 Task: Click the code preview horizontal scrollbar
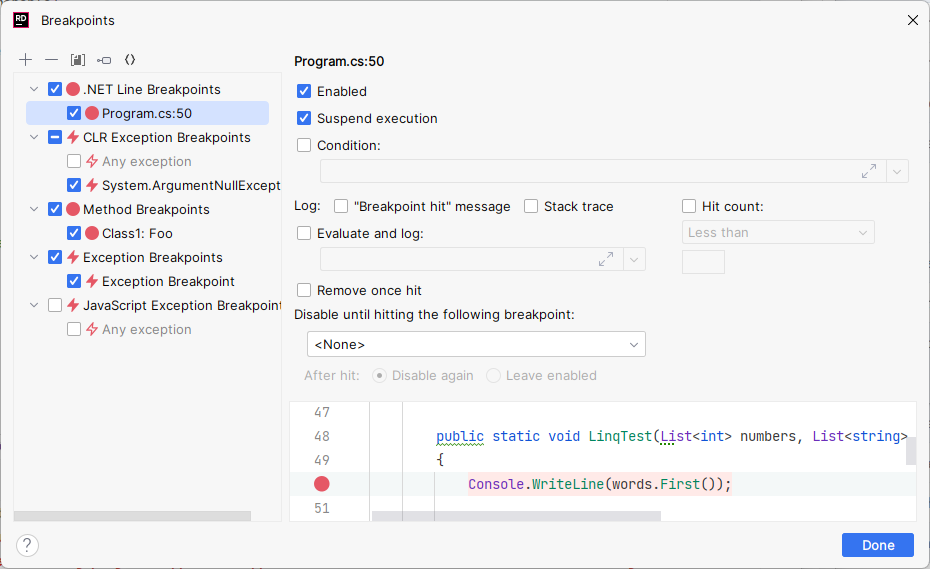516,516
